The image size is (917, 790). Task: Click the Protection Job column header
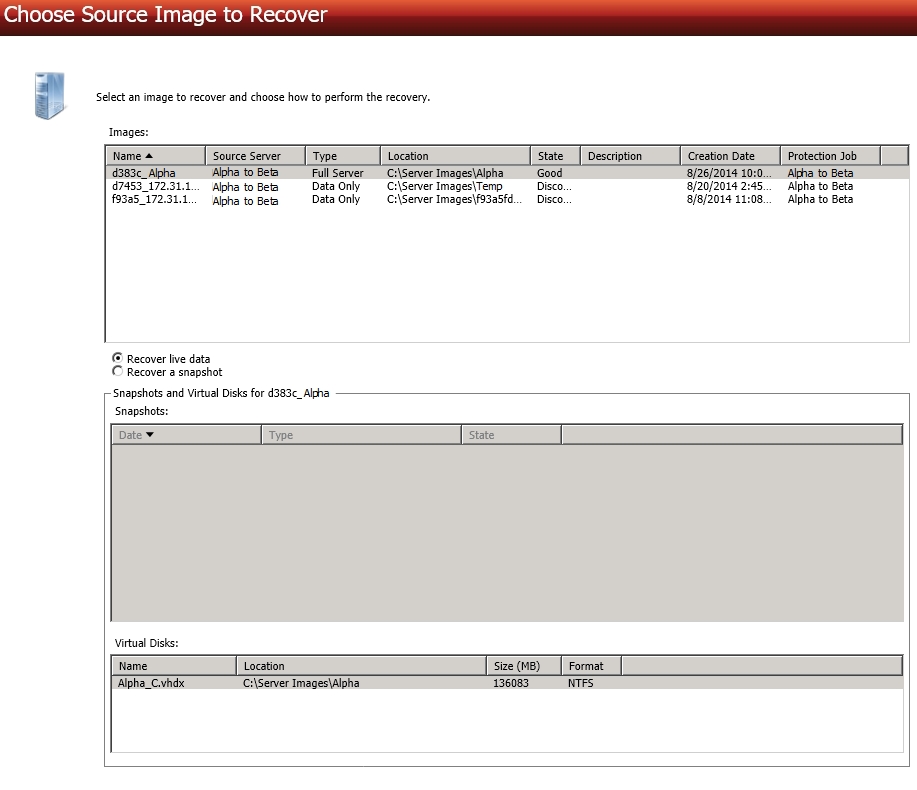pyautogui.click(x=829, y=156)
